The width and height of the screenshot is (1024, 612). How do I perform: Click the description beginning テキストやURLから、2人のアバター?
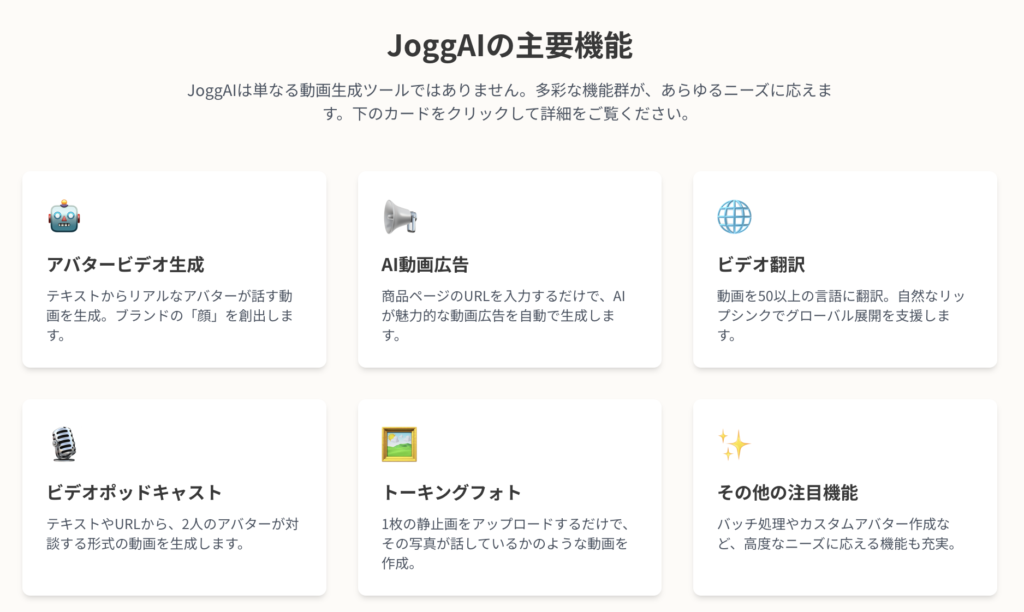(172, 534)
